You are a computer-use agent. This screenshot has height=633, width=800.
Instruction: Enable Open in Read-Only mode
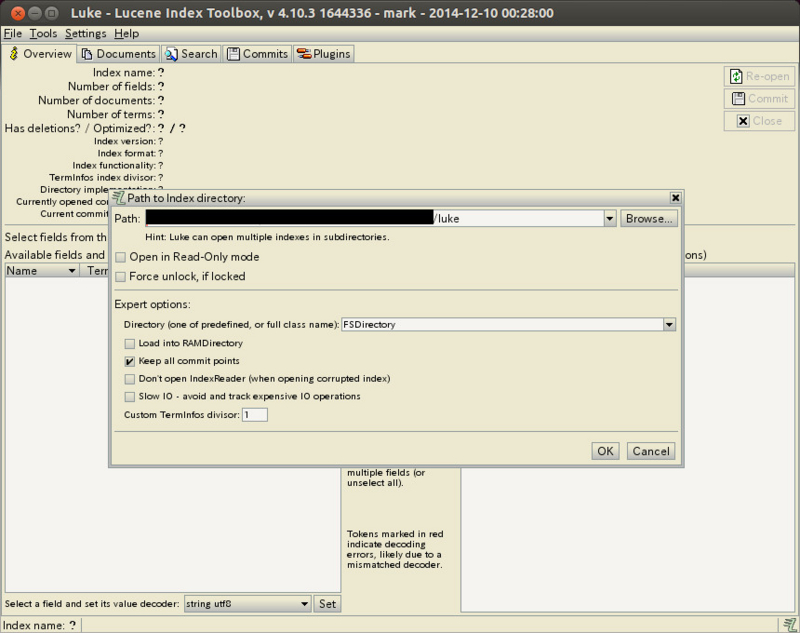click(x=120, y=257)
